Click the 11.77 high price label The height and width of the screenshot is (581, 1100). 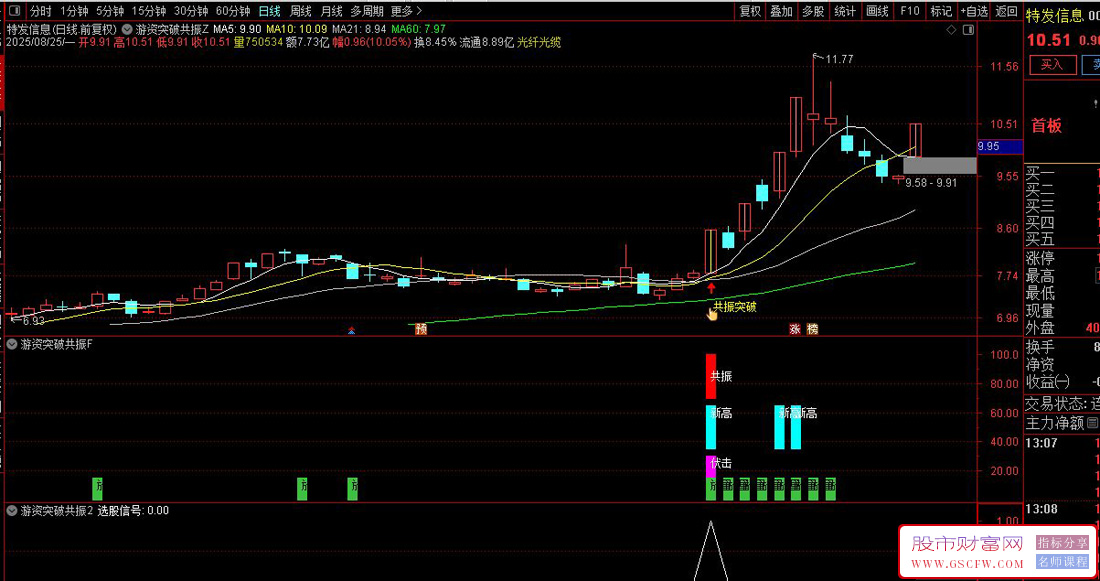pos(839,60)
